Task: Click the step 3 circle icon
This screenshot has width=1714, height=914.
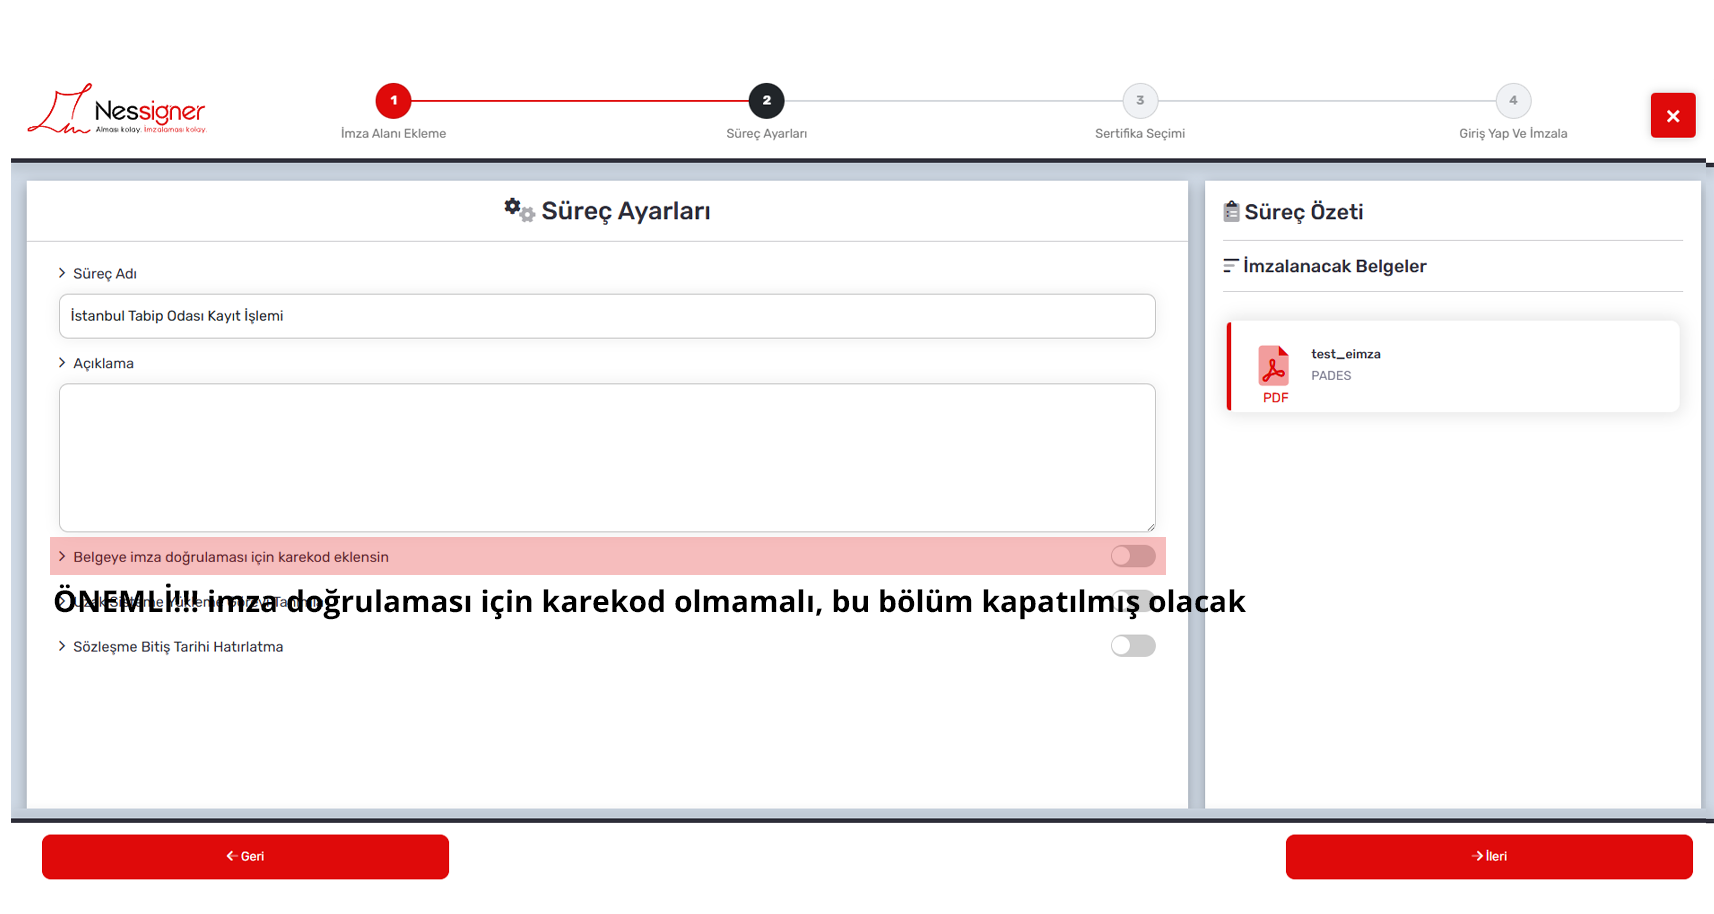Action: 1139,100
